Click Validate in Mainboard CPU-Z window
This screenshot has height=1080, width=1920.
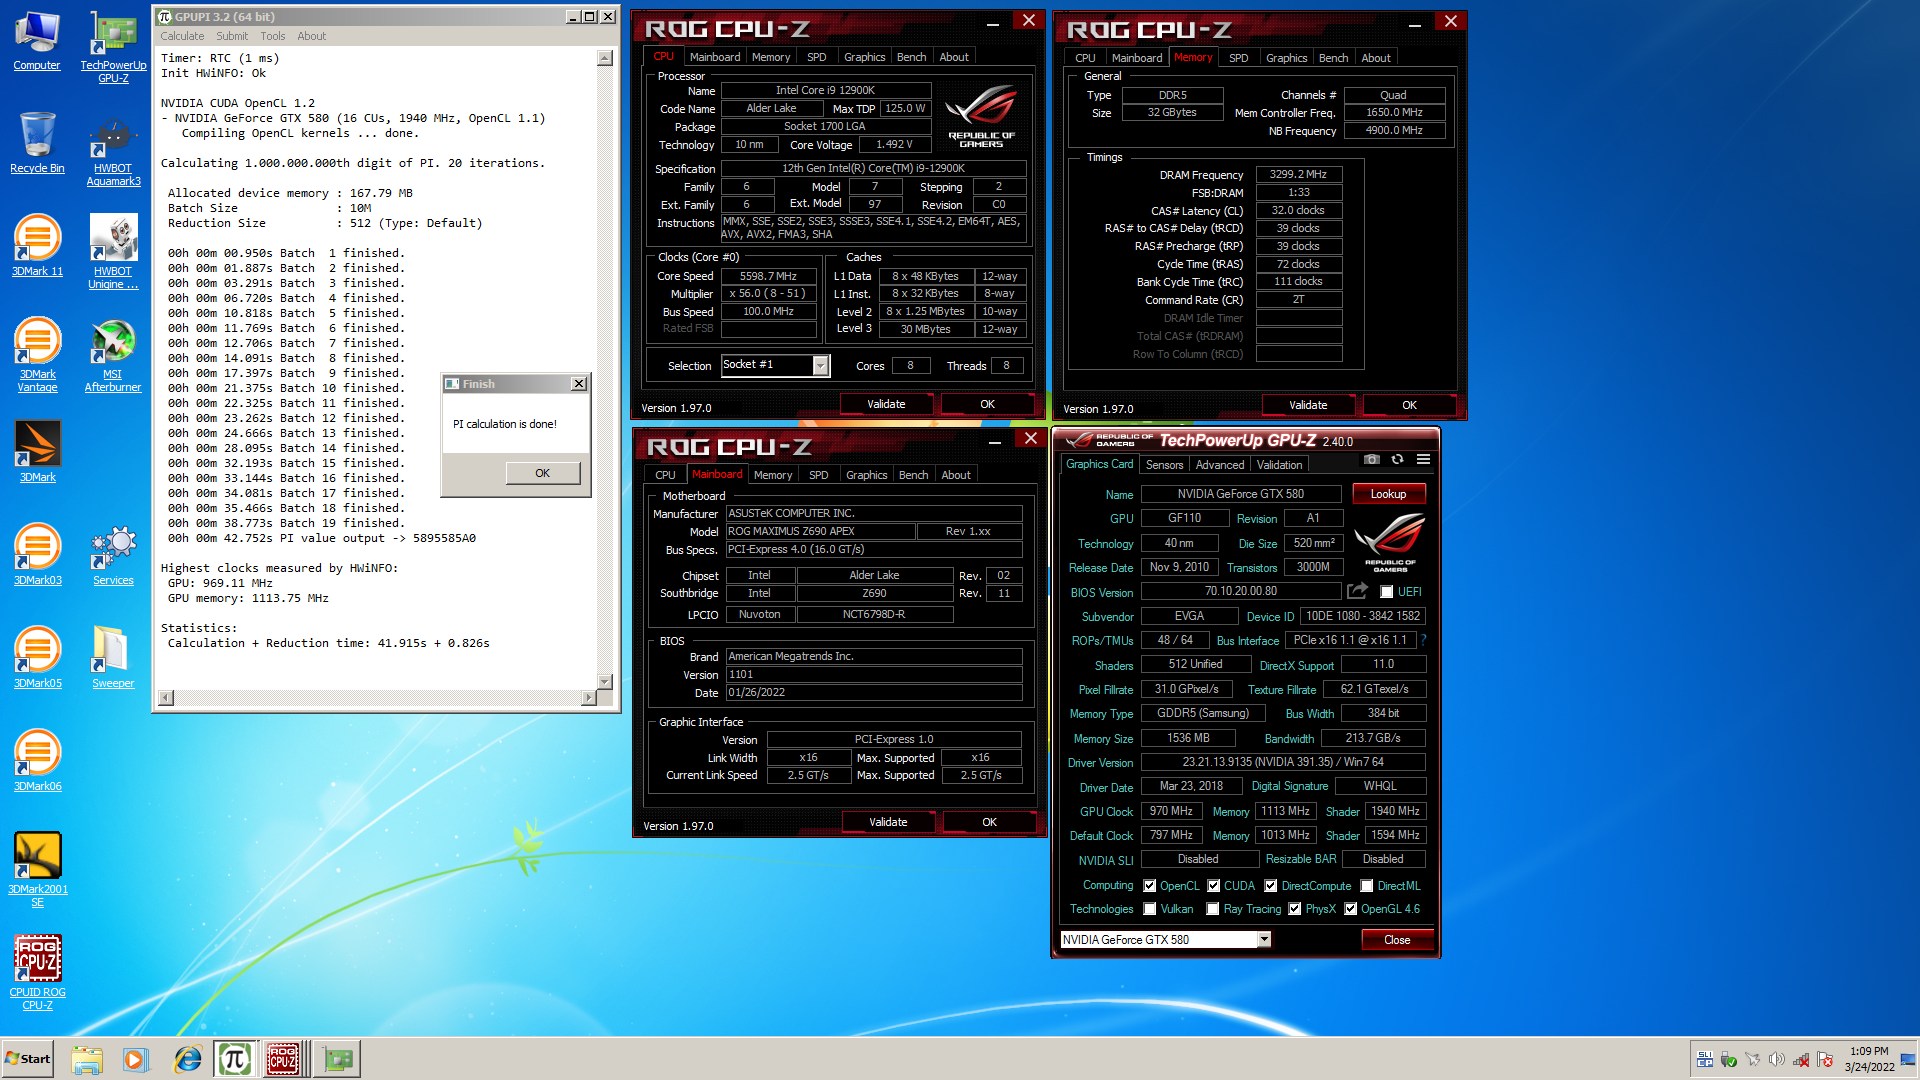point(888,822)
